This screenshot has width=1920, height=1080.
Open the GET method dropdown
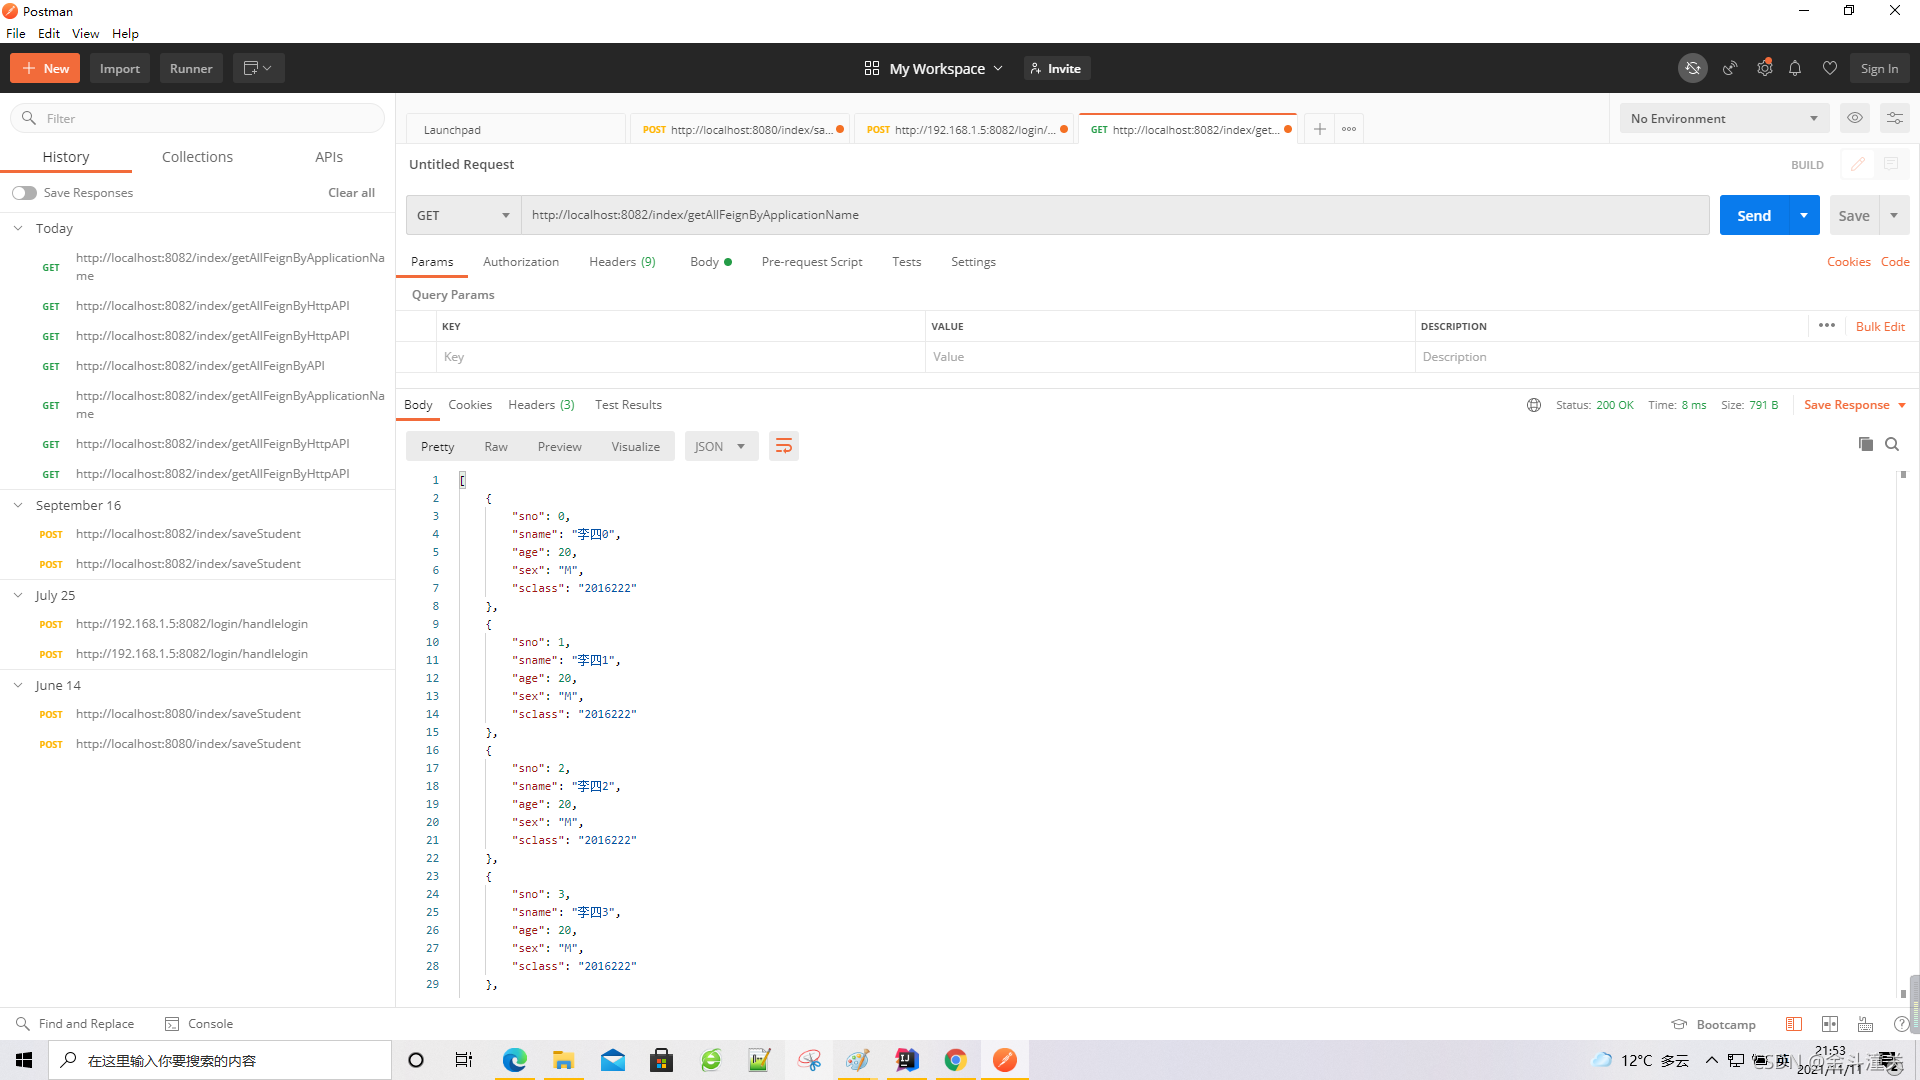[x=463, y=215]
